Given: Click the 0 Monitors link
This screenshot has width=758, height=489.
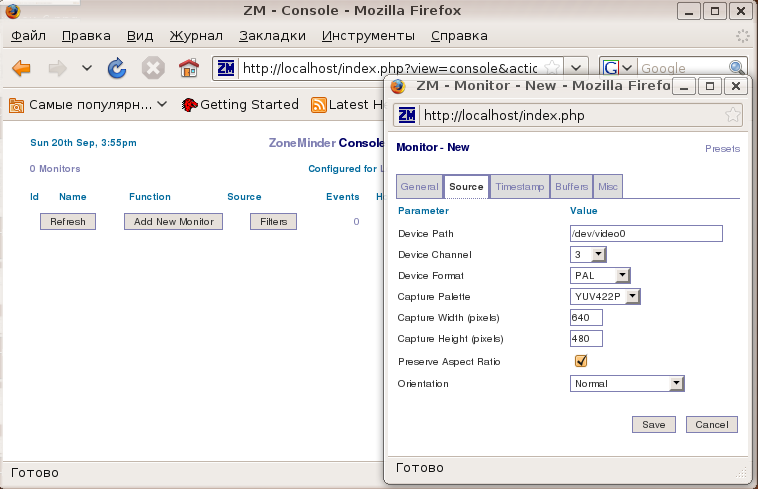Looking at the screenshot, I should click(x=55, y=169).
